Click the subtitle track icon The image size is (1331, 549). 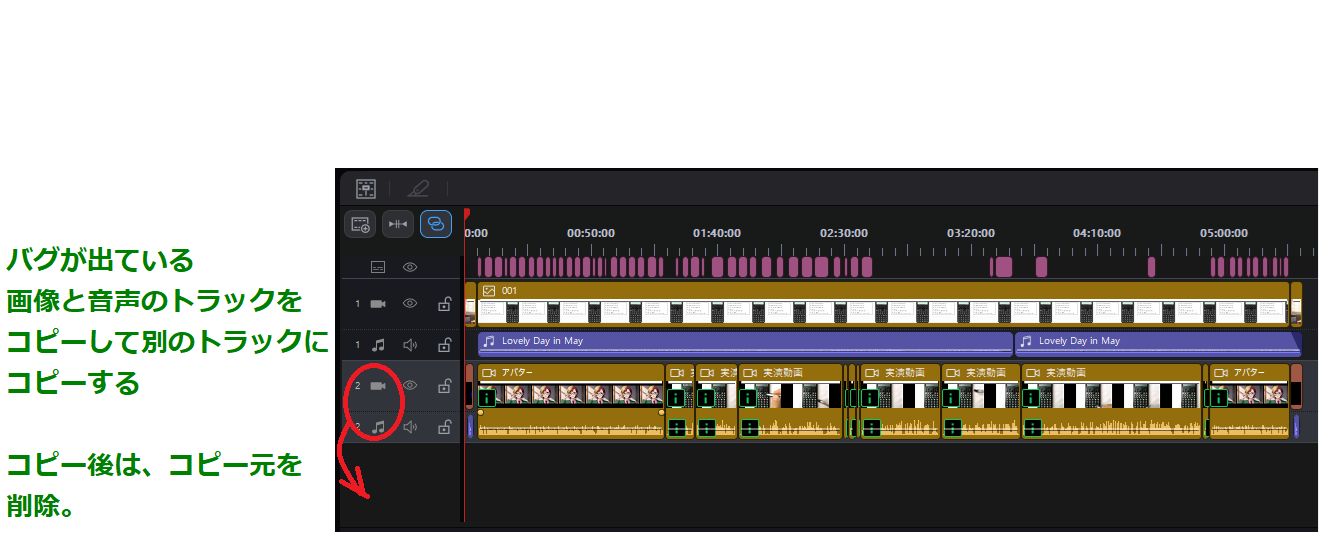[x=378, y=268]
